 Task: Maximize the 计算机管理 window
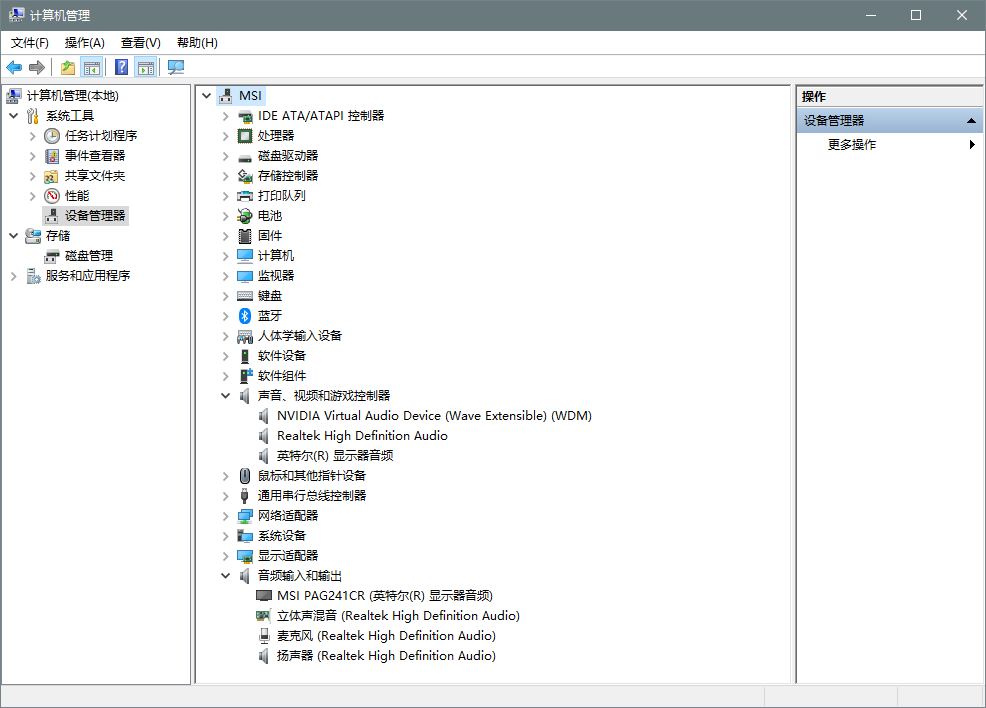pyautogui.click(x=916, y=15)
